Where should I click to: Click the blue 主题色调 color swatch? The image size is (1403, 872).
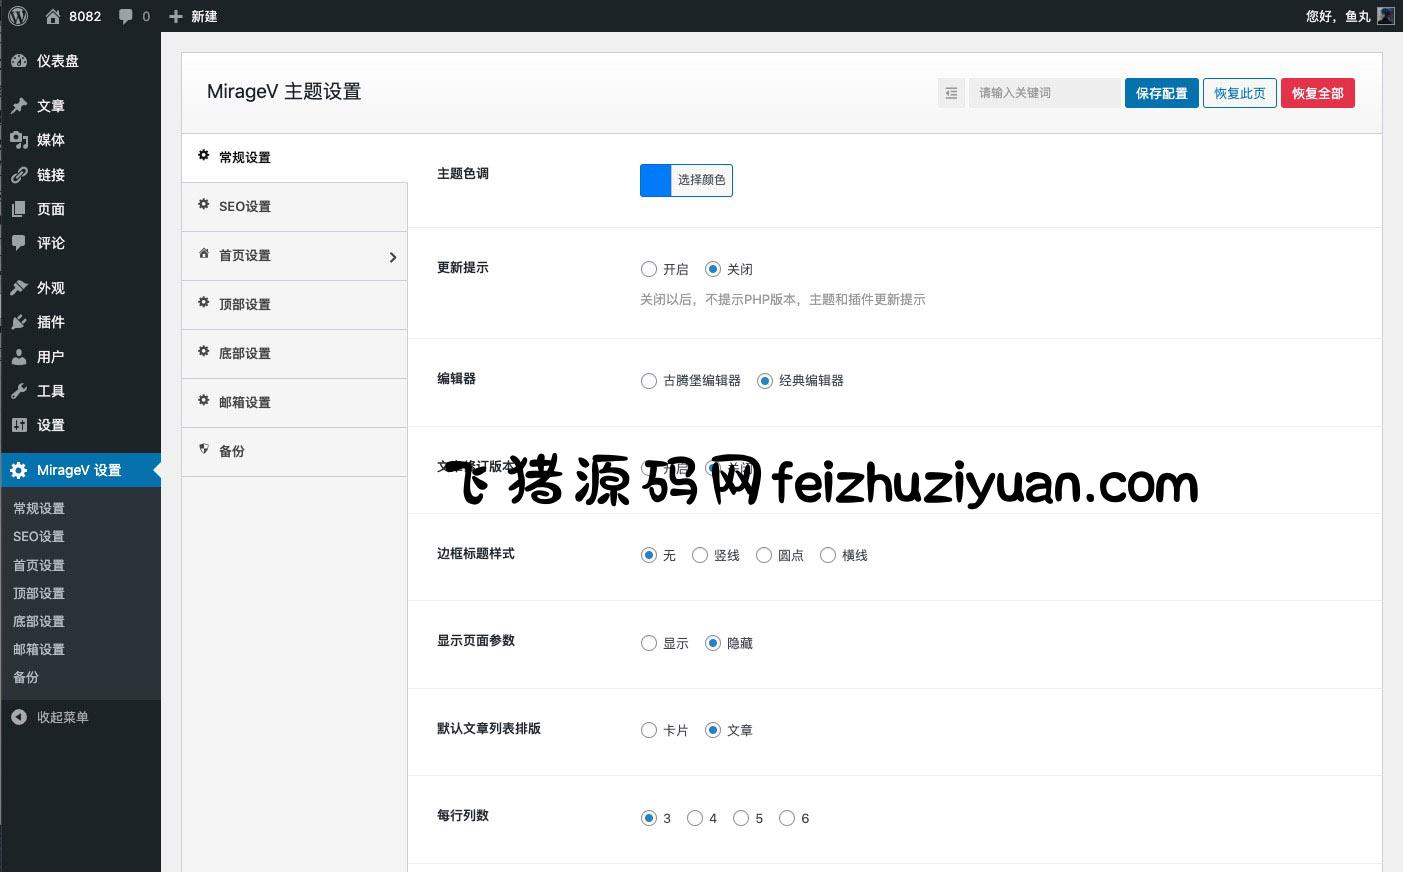coord(655,180)
